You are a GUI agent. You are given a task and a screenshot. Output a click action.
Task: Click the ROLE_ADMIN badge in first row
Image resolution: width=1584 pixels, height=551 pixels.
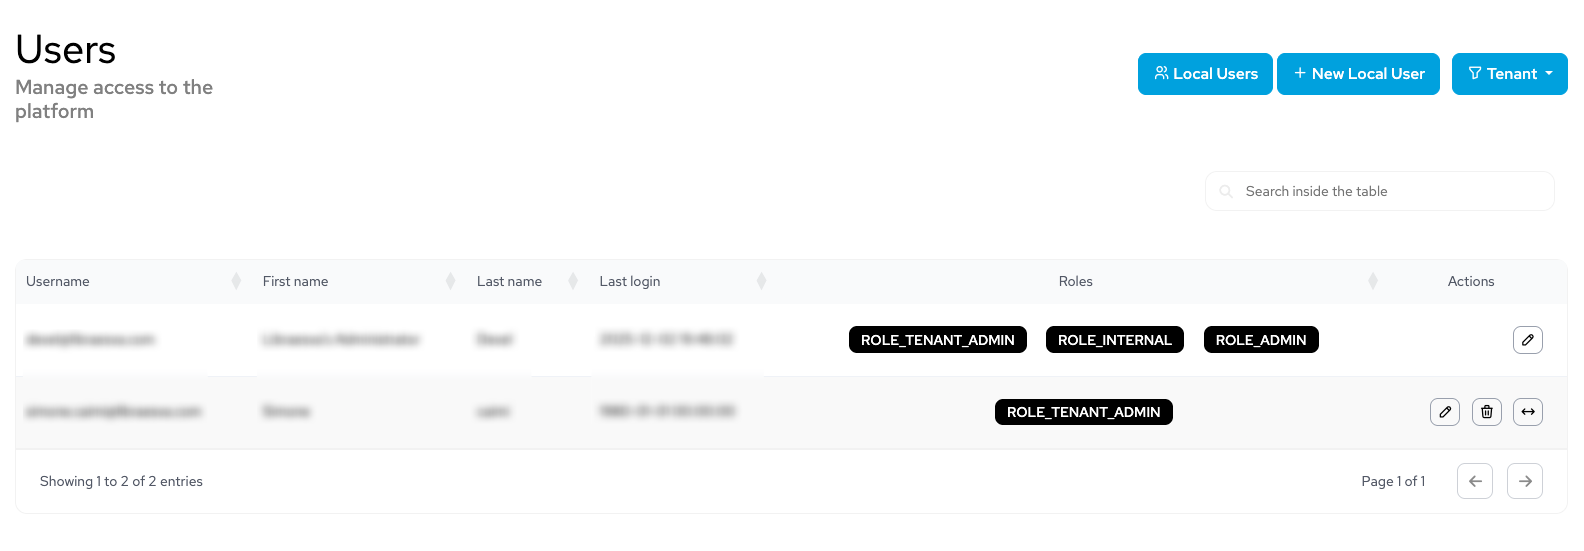[x=1261, y=340]
